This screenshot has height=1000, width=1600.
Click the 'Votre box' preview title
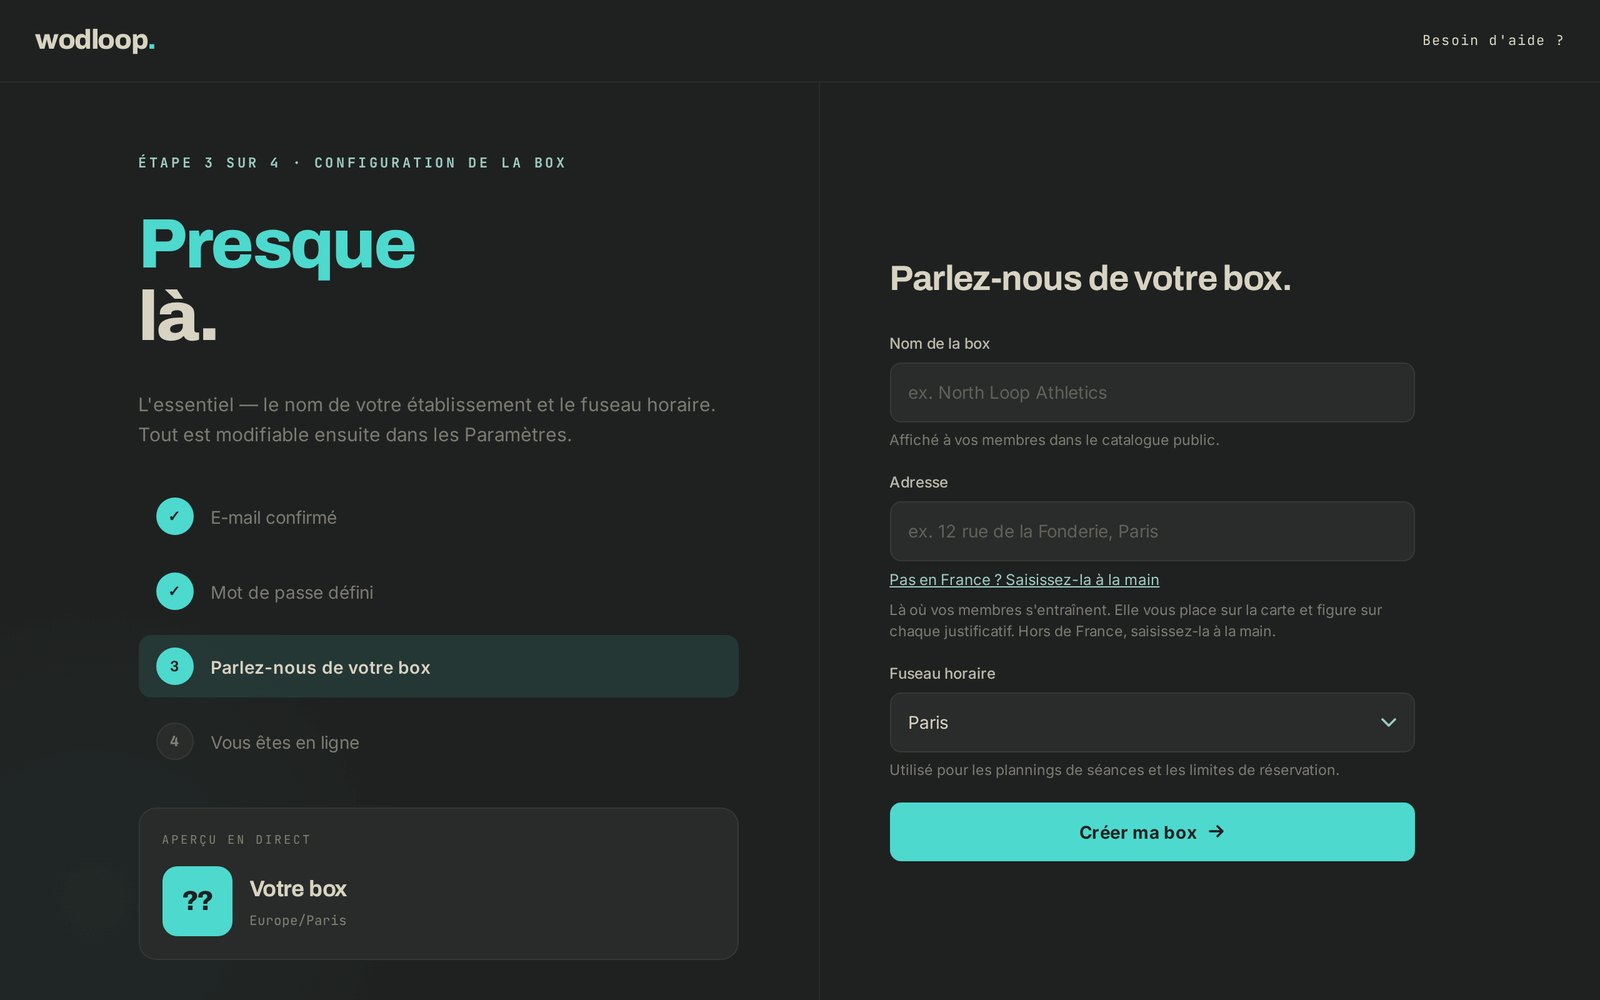point(298,889)
